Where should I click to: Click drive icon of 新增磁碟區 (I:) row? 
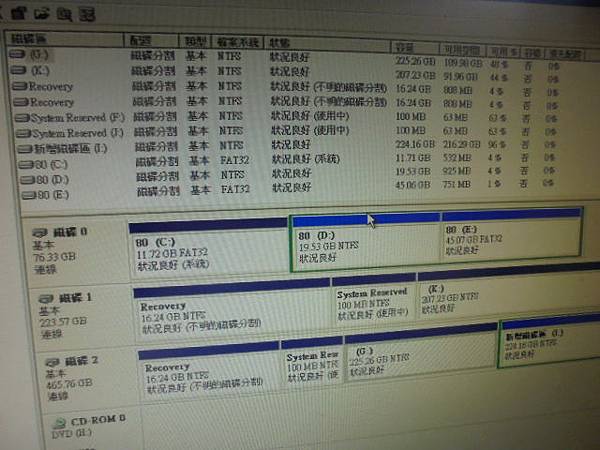pos(25,149)
